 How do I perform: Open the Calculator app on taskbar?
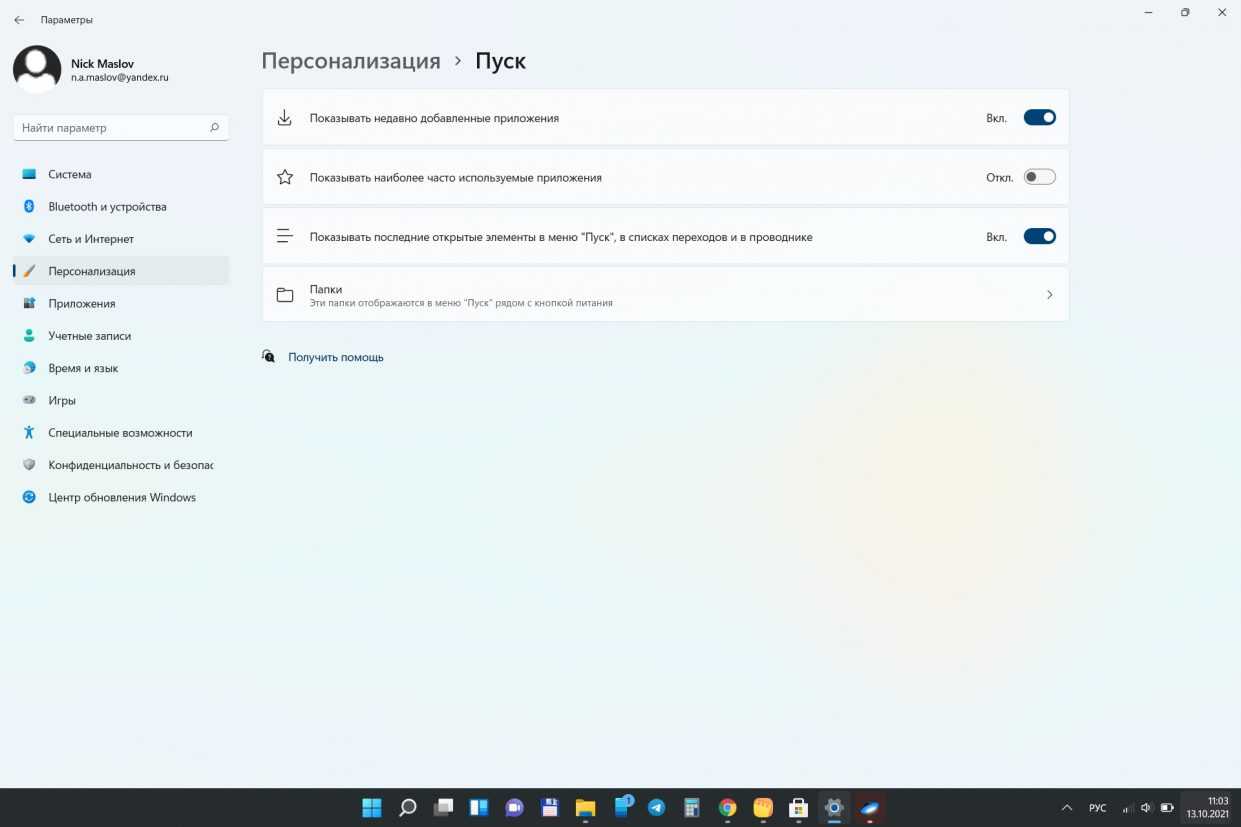pyautogui.click(x=691, y=808)
